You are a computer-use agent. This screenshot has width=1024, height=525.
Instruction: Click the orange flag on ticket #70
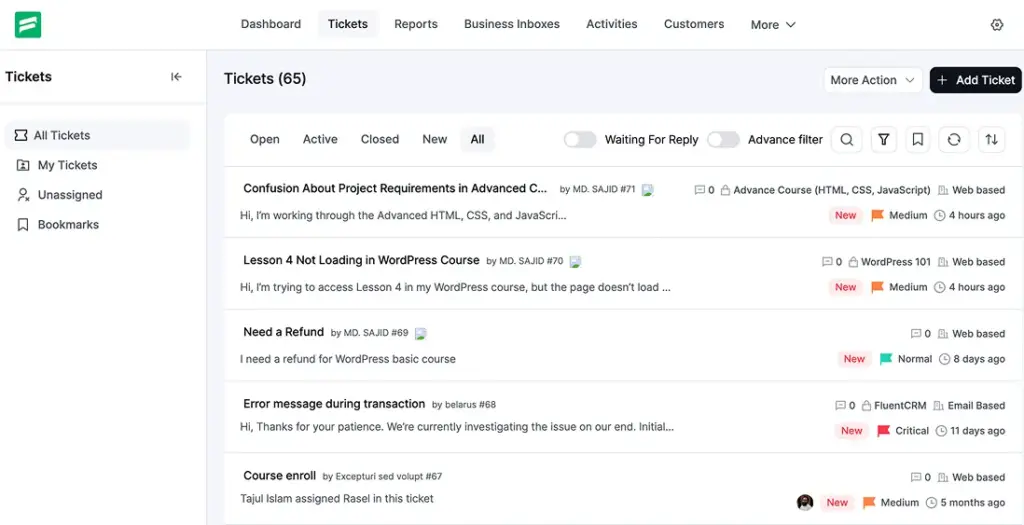(x=877, y=287)
